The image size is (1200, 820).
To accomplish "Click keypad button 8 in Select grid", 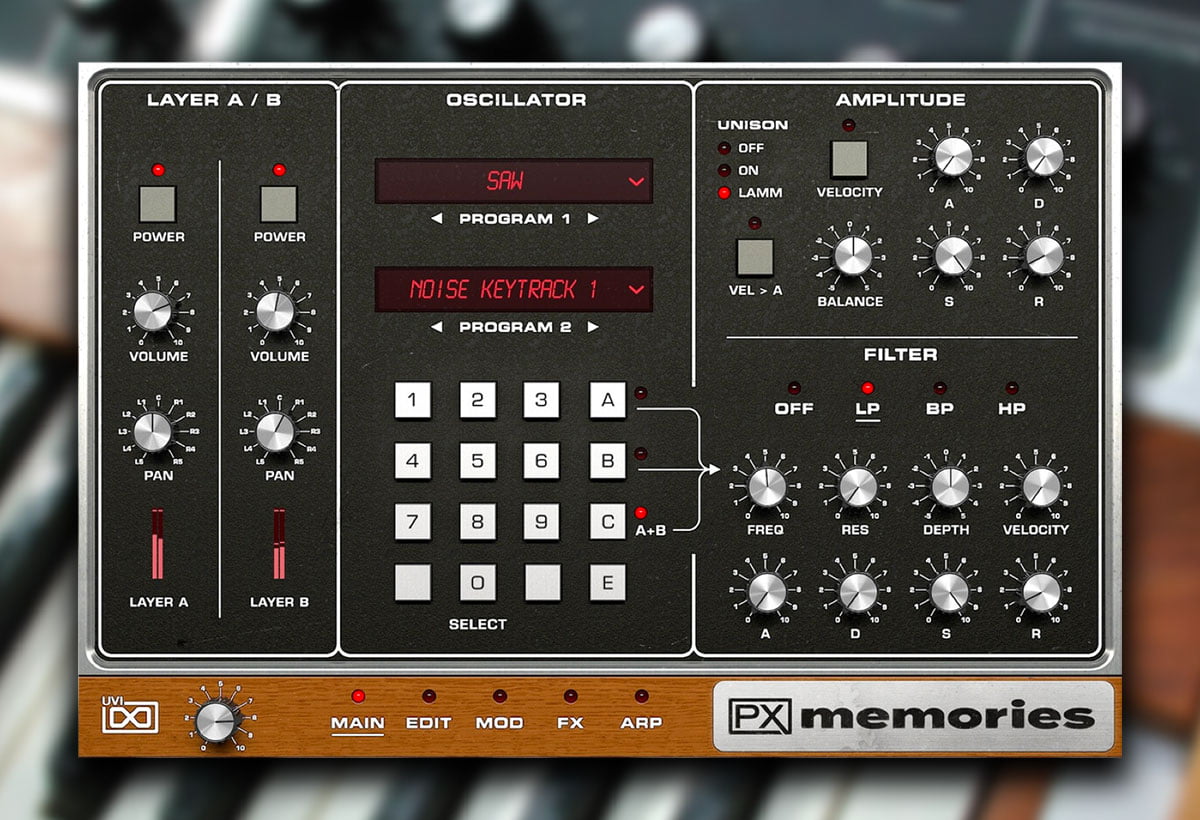I will 478,522.
